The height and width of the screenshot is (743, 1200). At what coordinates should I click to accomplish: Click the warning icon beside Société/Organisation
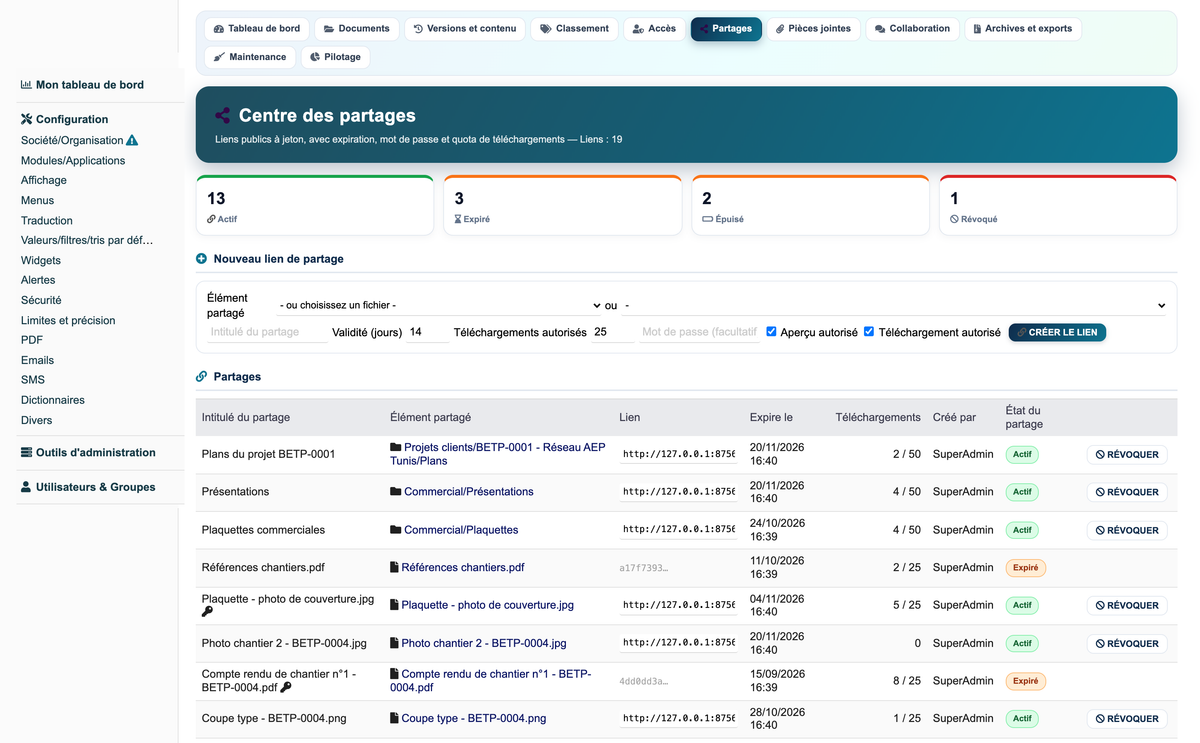132,140
